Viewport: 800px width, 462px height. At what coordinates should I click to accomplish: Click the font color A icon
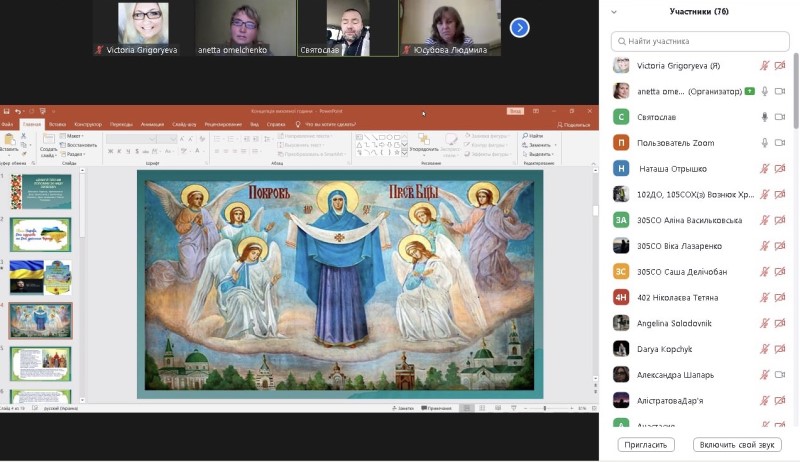(197, 151)
